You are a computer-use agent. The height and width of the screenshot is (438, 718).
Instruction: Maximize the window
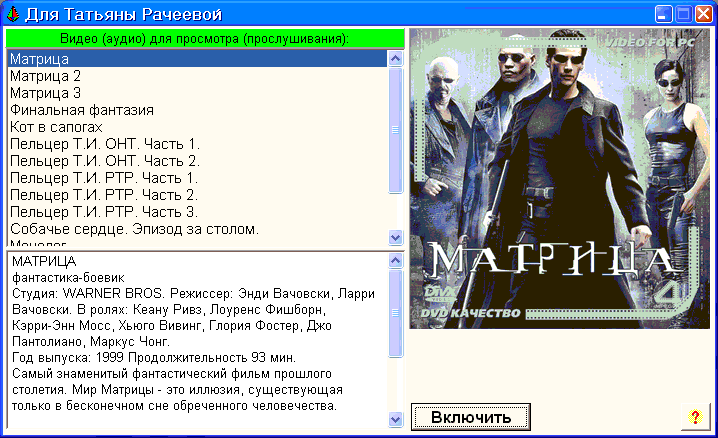(x=683, y=14)
